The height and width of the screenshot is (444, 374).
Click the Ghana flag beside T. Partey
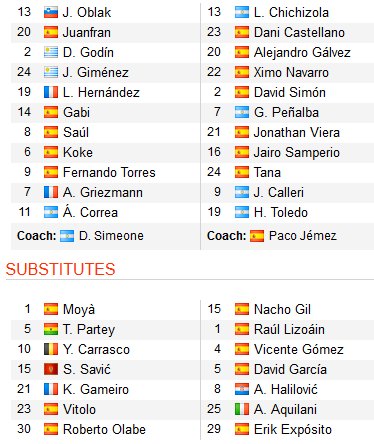point(51,329)
